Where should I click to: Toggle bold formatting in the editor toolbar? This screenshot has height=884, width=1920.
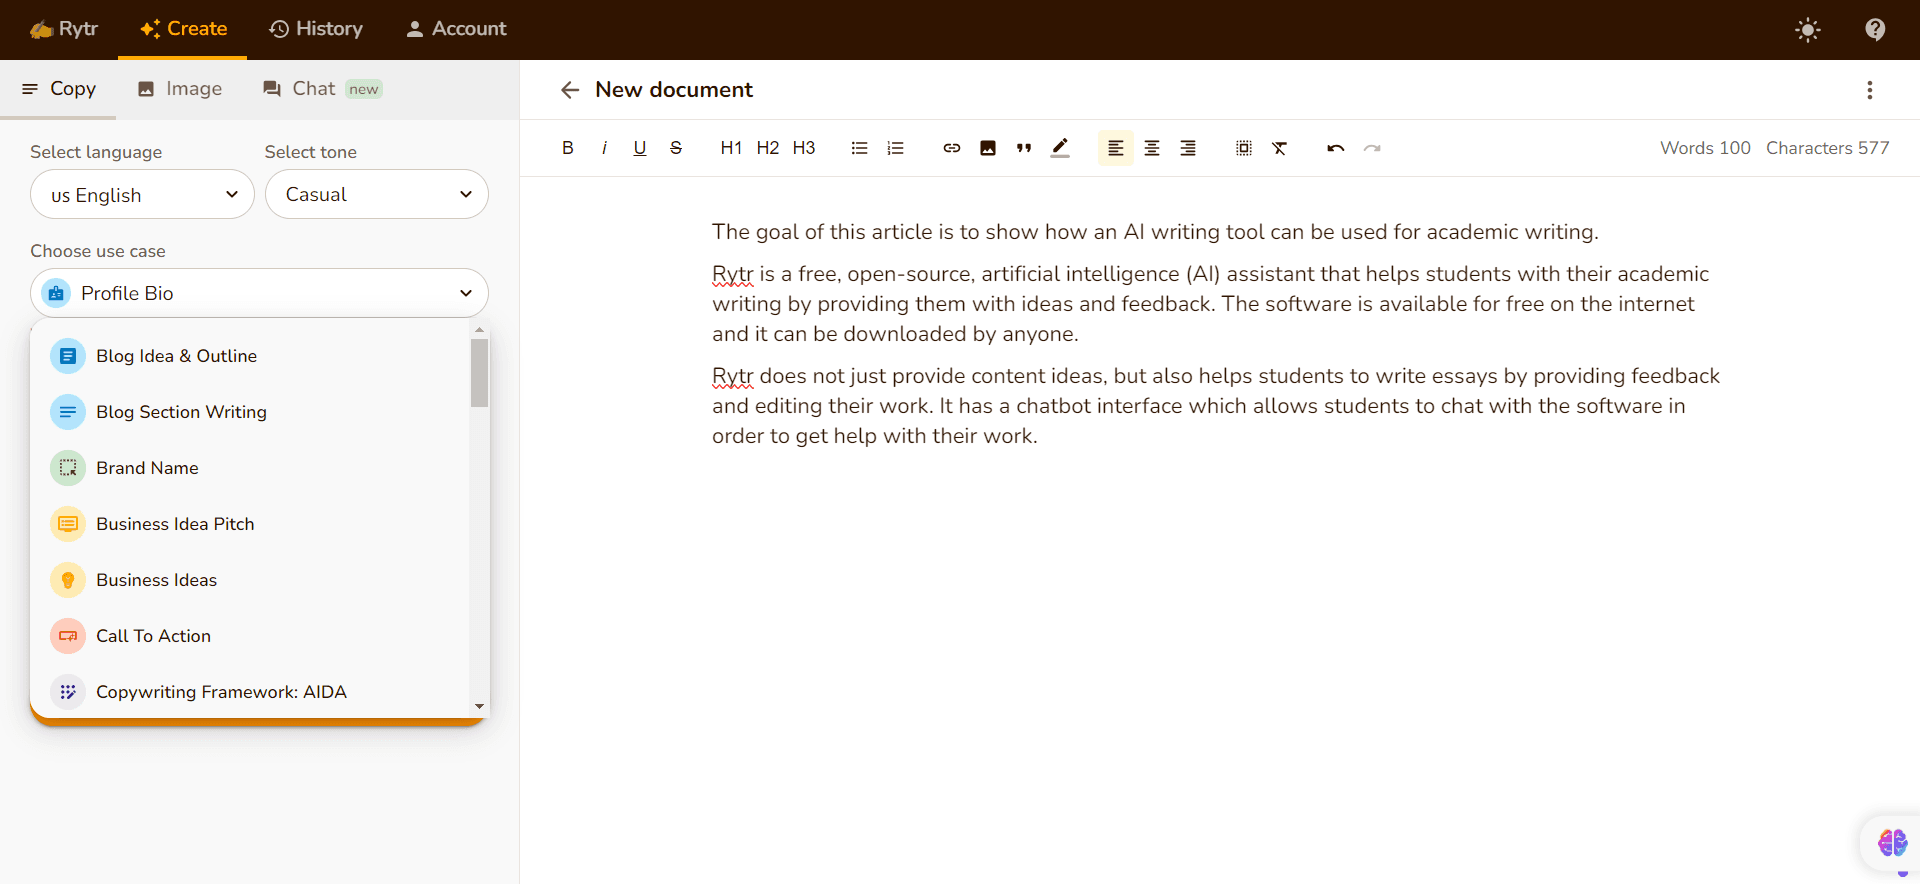tap(568, 148)
